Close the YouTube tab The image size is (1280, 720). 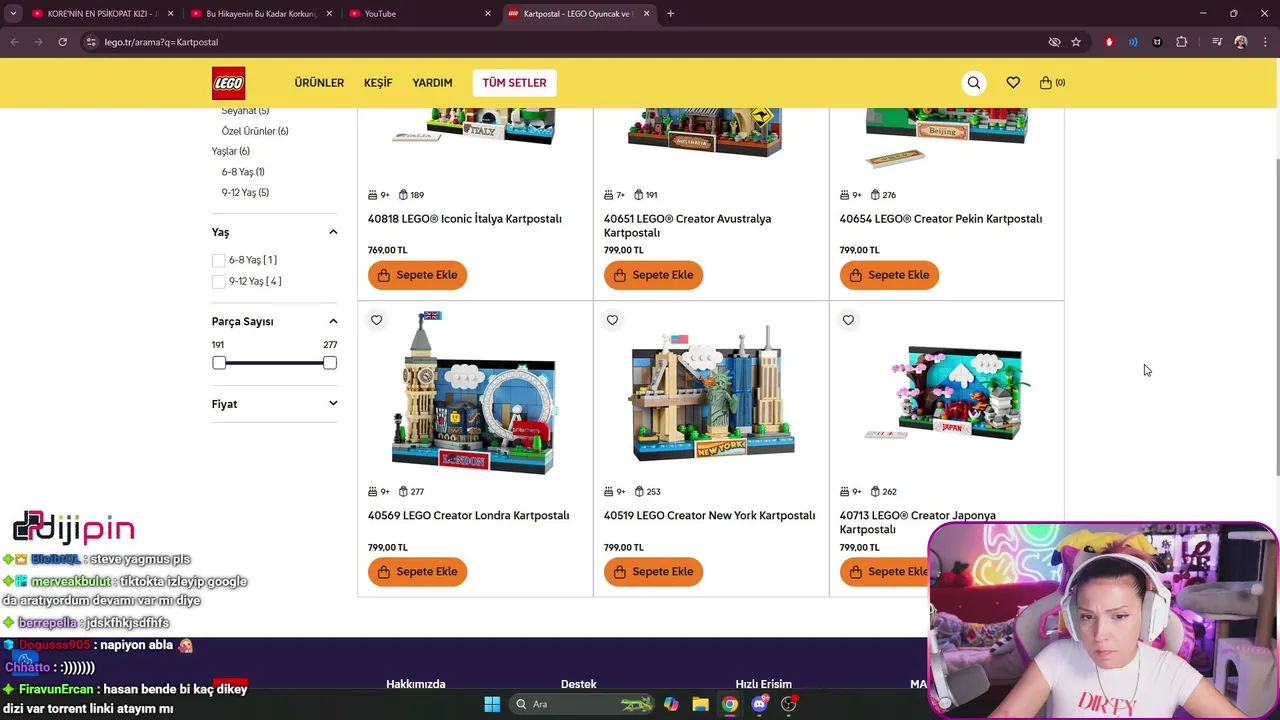click(x=488, y=13)
